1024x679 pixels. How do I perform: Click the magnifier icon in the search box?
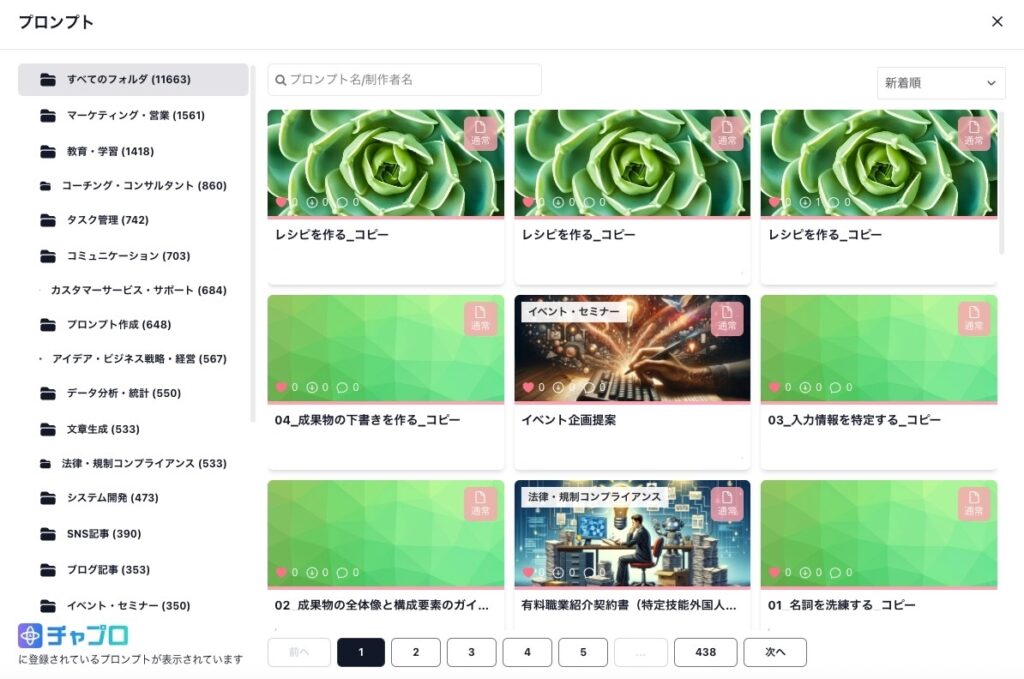(281, 80)
